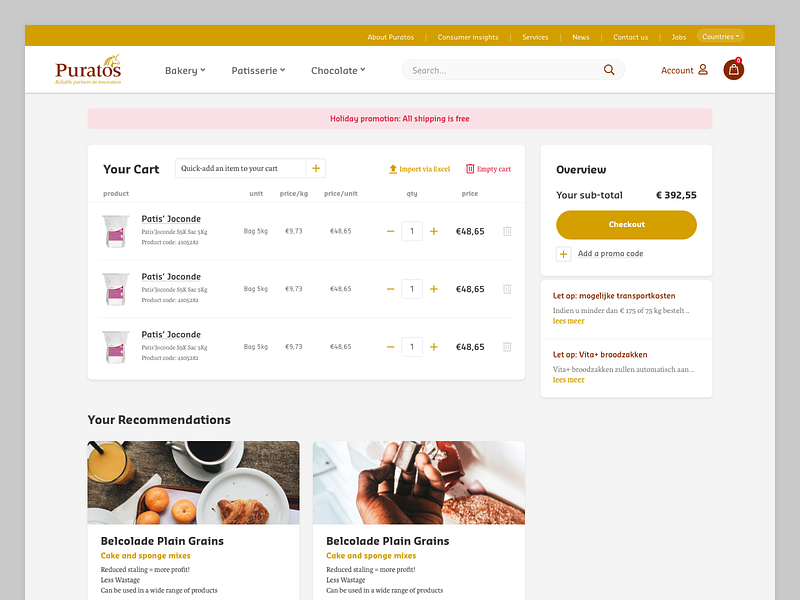The width and height of the screenshot is (800, 600).
Task: Open Consumer insights in top bar
Action: click(x=468, y=37)
